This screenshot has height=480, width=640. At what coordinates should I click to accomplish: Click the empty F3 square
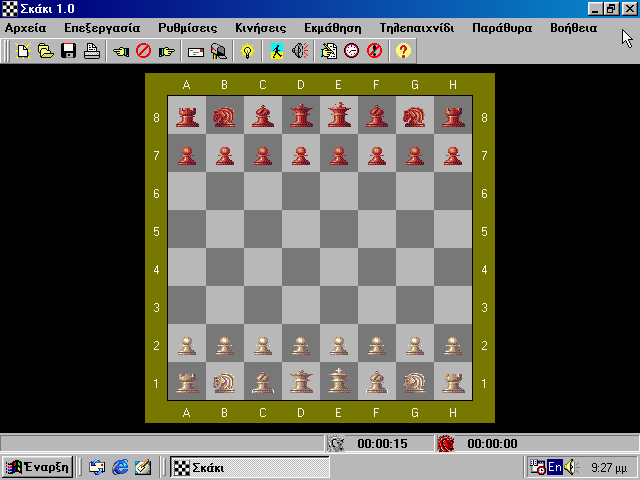pyautogui.click(x=377, y=305)
